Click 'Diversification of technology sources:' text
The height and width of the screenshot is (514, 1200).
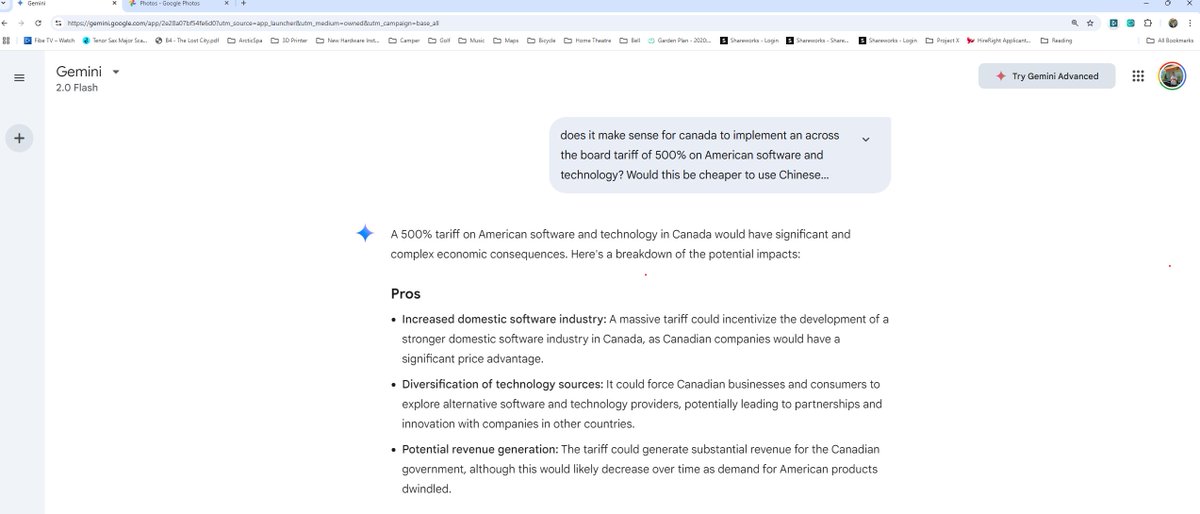pos(502,384)
